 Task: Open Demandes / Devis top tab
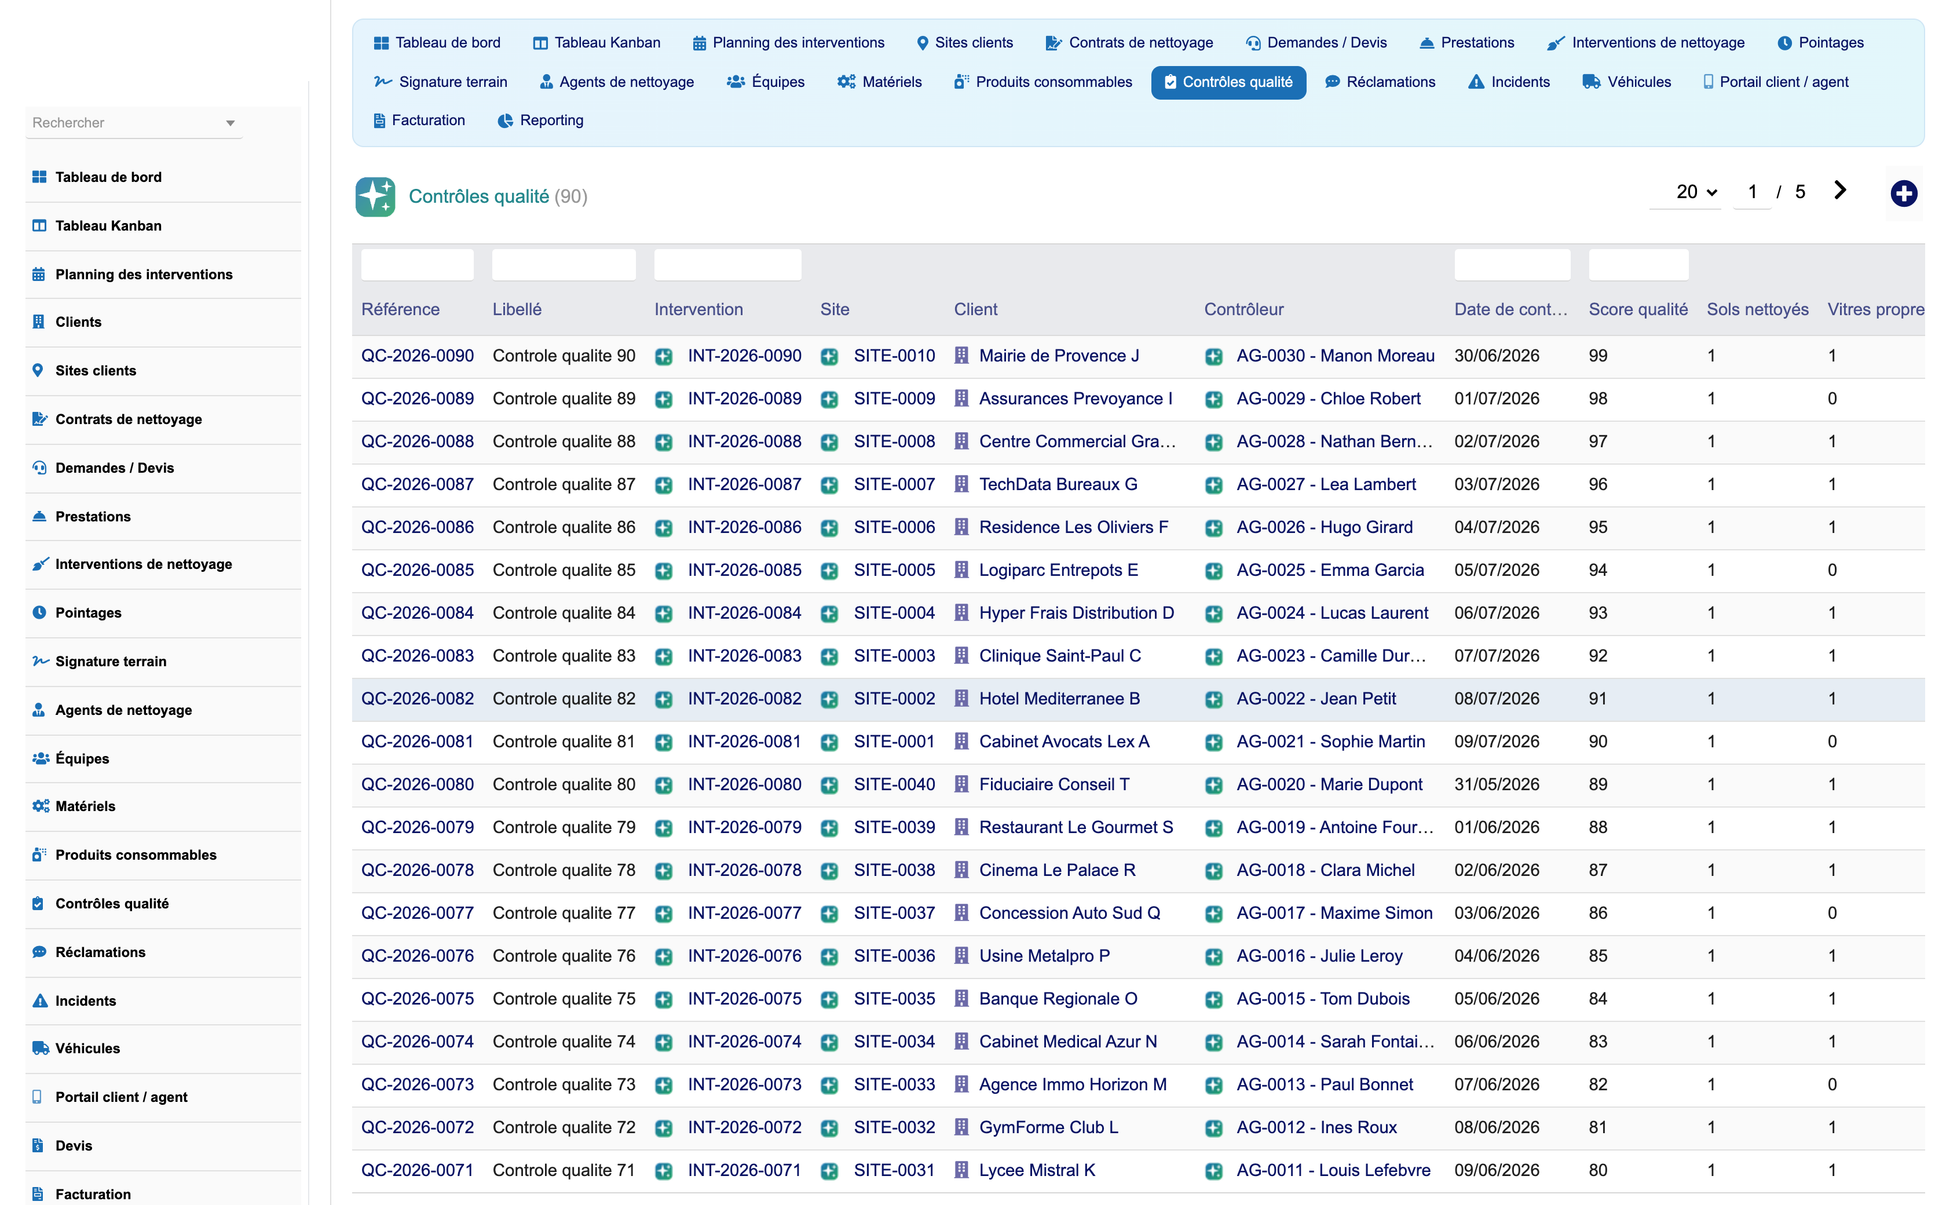point(1316,43)
